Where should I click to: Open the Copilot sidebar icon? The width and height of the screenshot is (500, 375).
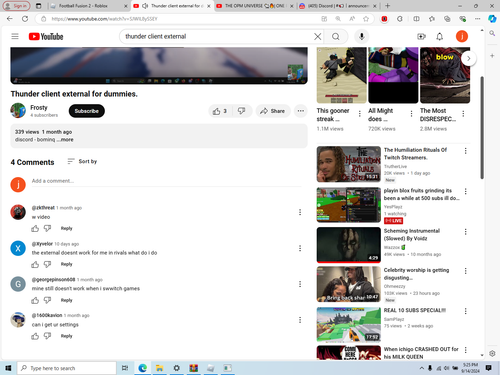tap(492, 19)
